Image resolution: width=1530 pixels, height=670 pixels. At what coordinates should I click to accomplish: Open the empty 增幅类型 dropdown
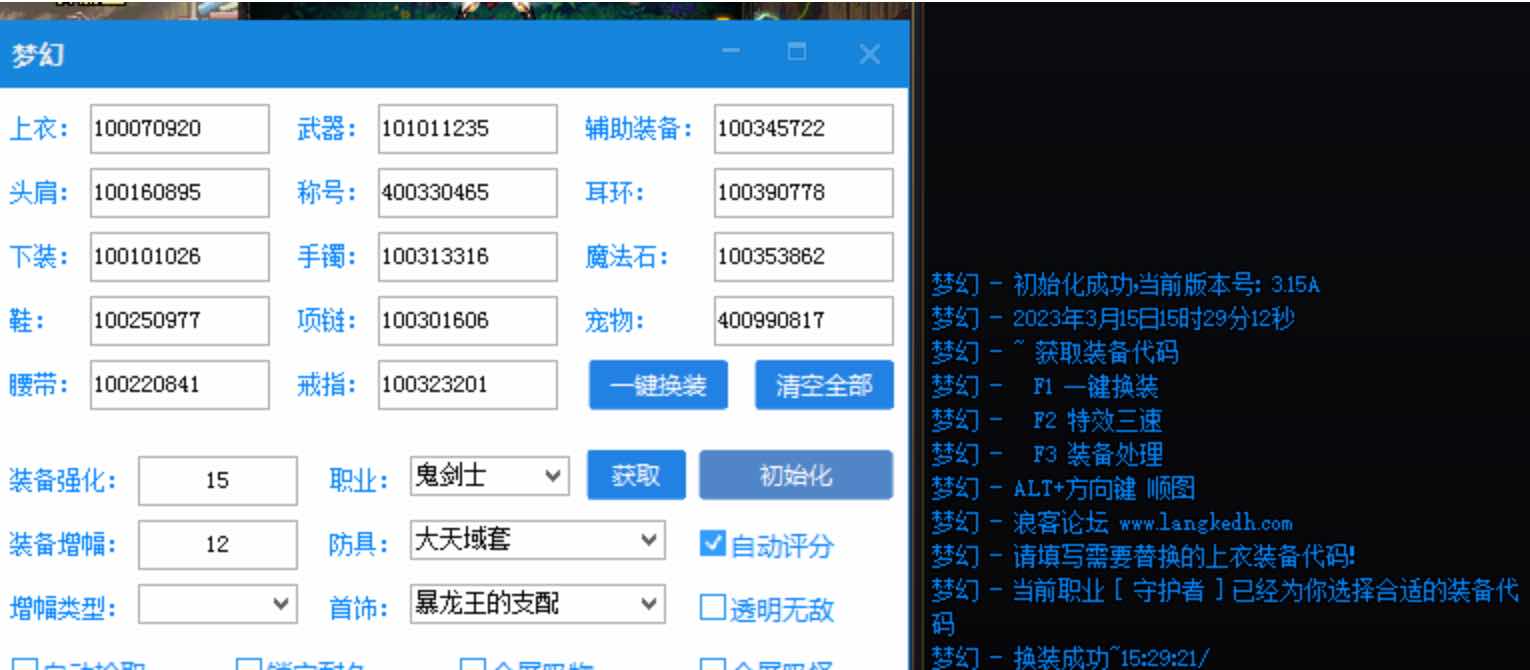click(x=217, y=605)
